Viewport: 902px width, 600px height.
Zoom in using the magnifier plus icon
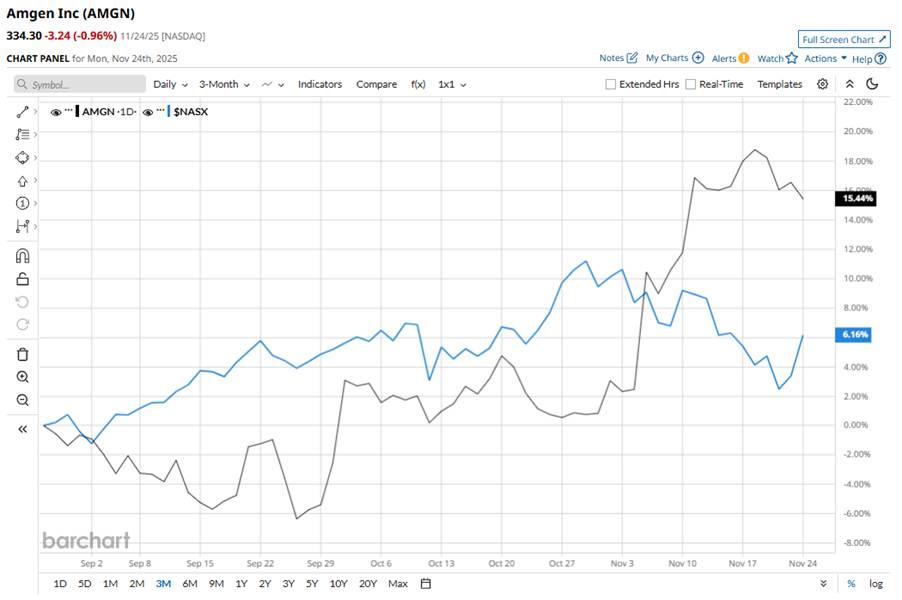point(23,377)
